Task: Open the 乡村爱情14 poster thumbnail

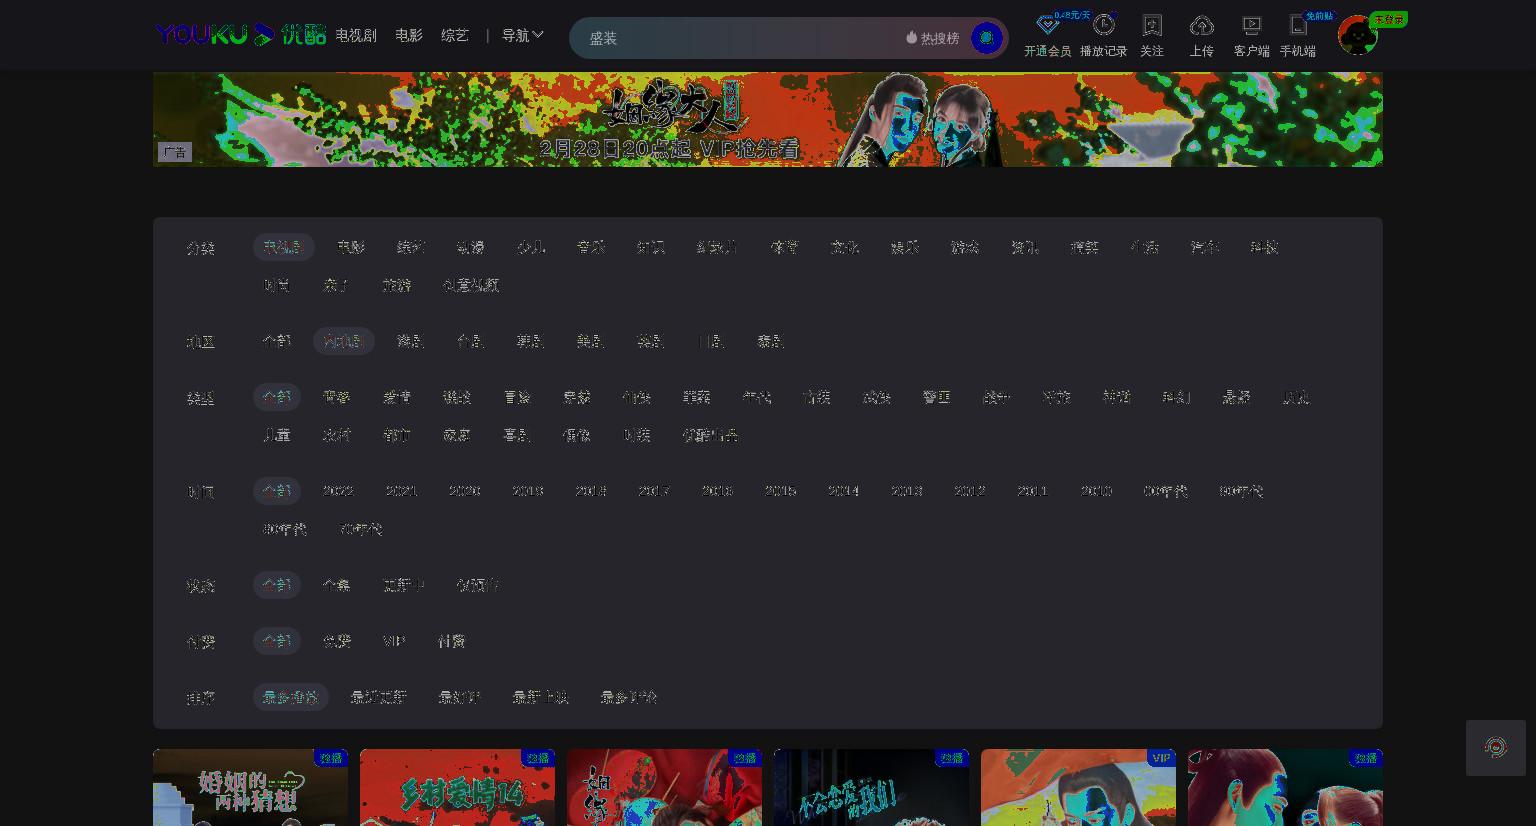Action: click(x=457, y=788)
